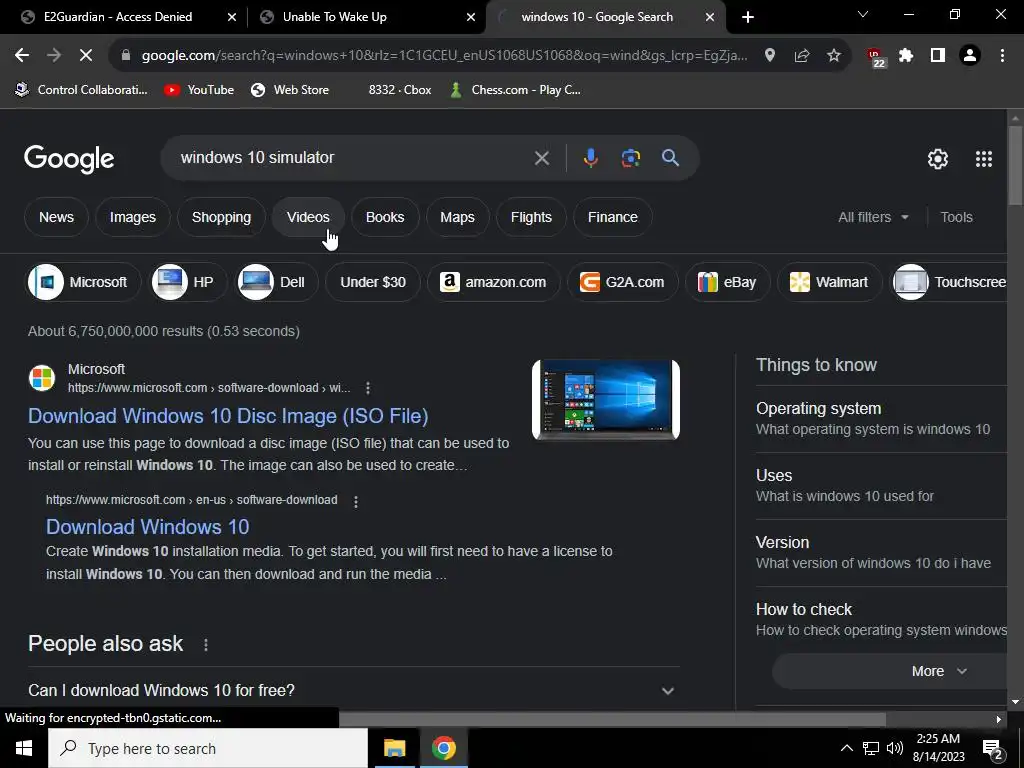Open the volume control in system tray
This screenshot has width=1024, height=768.
click(x=895, y=748)
